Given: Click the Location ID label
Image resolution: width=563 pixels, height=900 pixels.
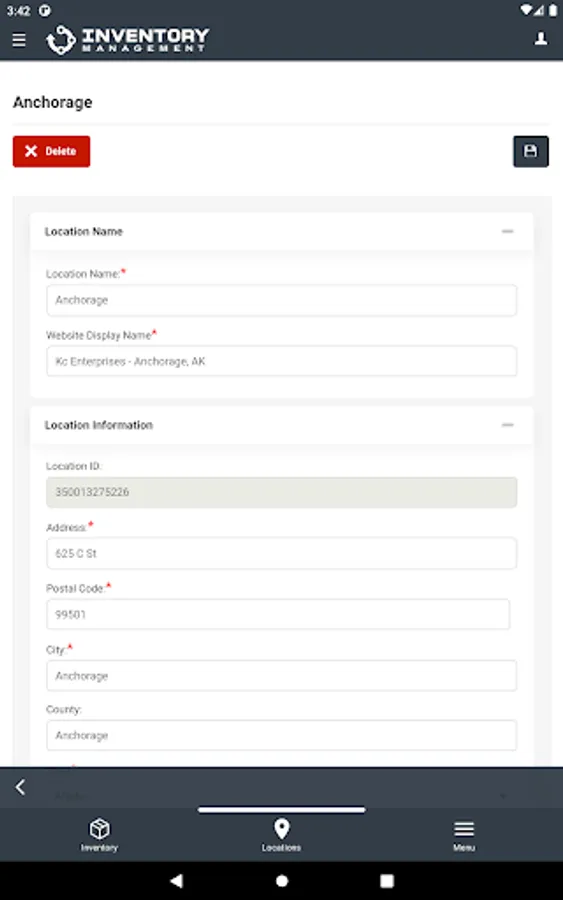Looking at the screenshot, I should tap(74, 466).
